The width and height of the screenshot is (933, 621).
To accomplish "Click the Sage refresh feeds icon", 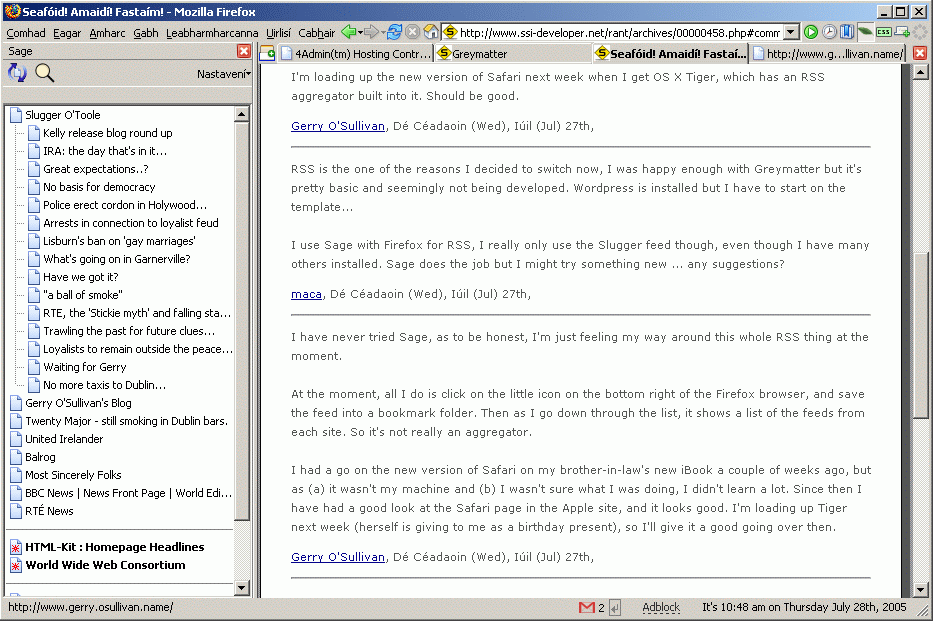I will coord(17,73).
